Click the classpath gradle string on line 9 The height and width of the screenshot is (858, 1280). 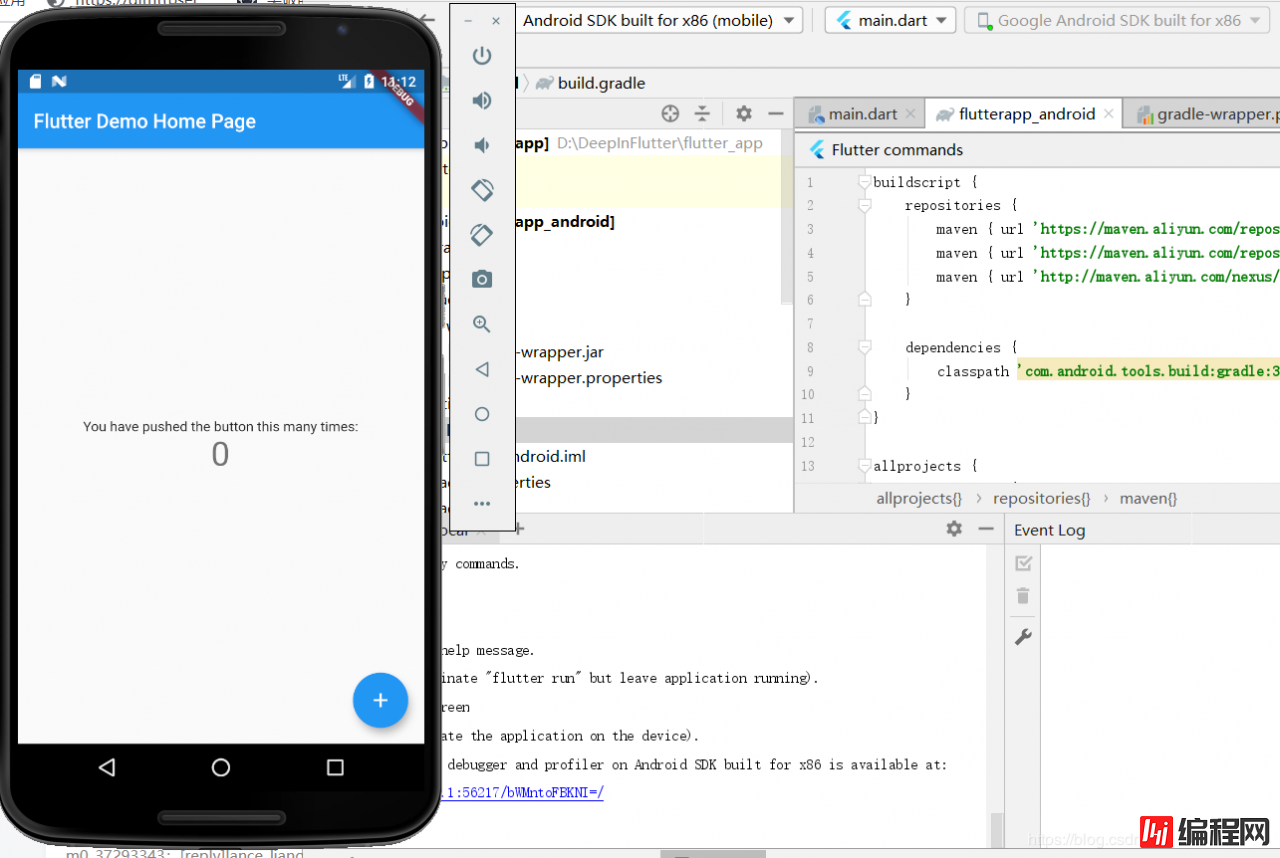(1149, 371)
